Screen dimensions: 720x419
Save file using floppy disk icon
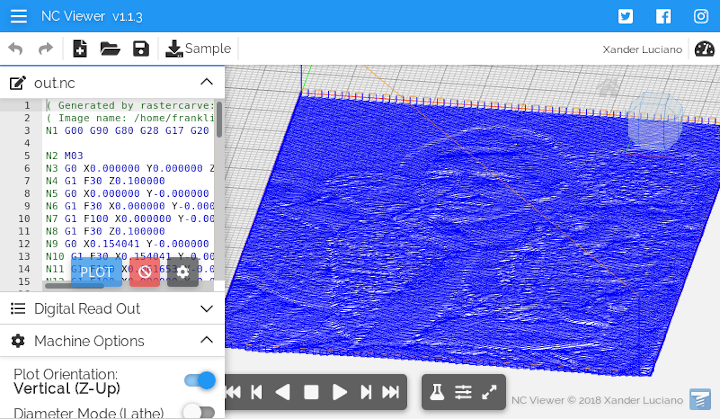[141, 48]
